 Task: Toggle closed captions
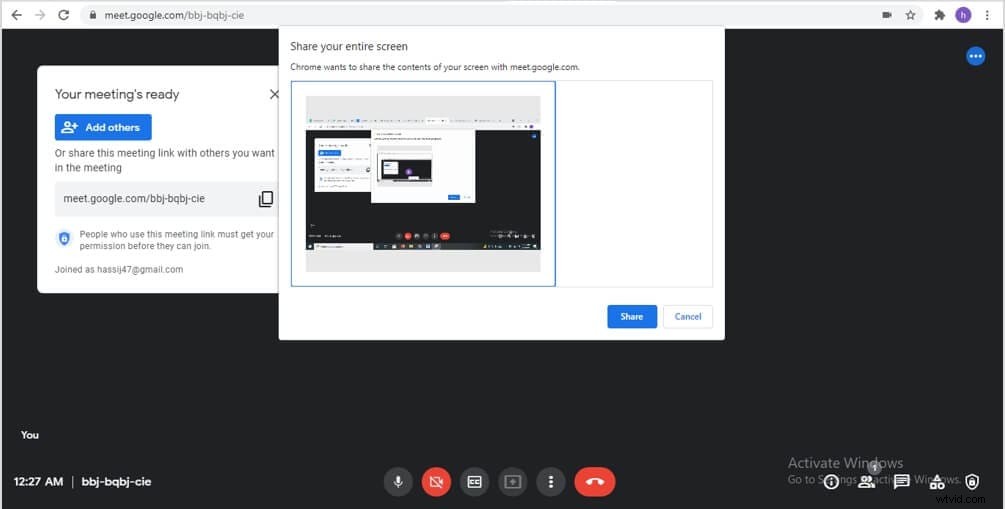[474, 482]
